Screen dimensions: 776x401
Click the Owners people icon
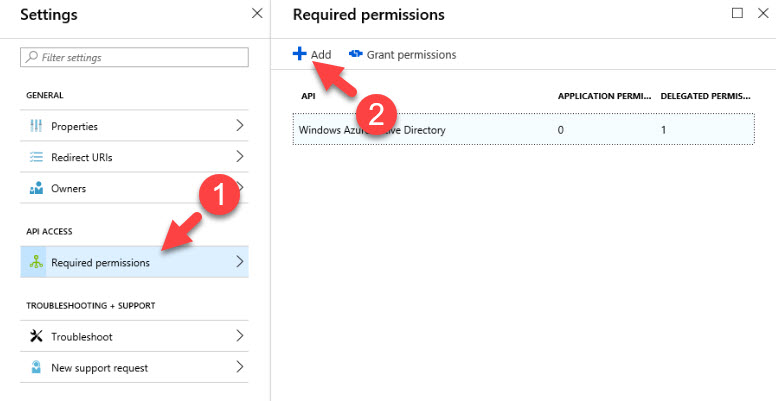pos(36,188)
